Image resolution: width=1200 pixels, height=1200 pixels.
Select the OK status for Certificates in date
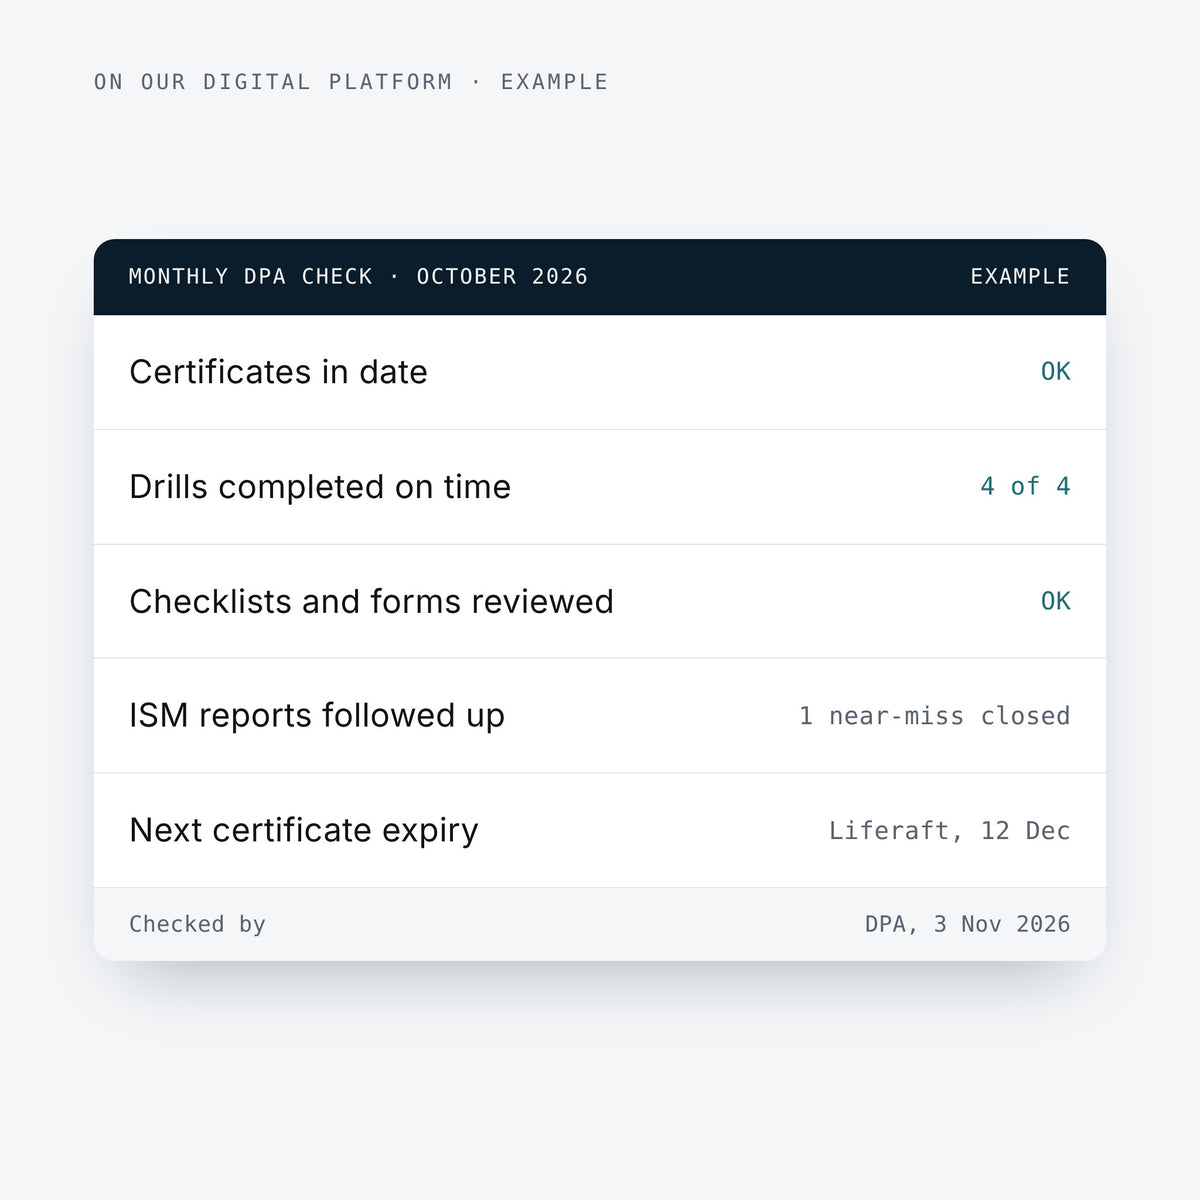1055,372
